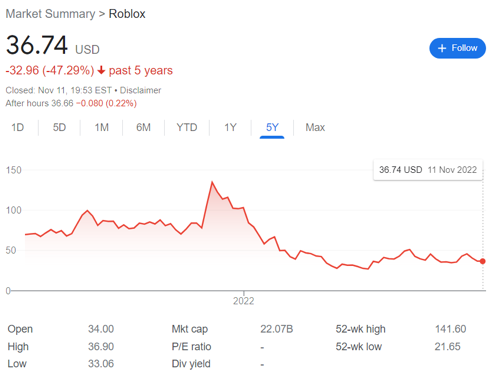Click the red down arrow icon
This screenshot has height=374, width=501.
point(101,70)
